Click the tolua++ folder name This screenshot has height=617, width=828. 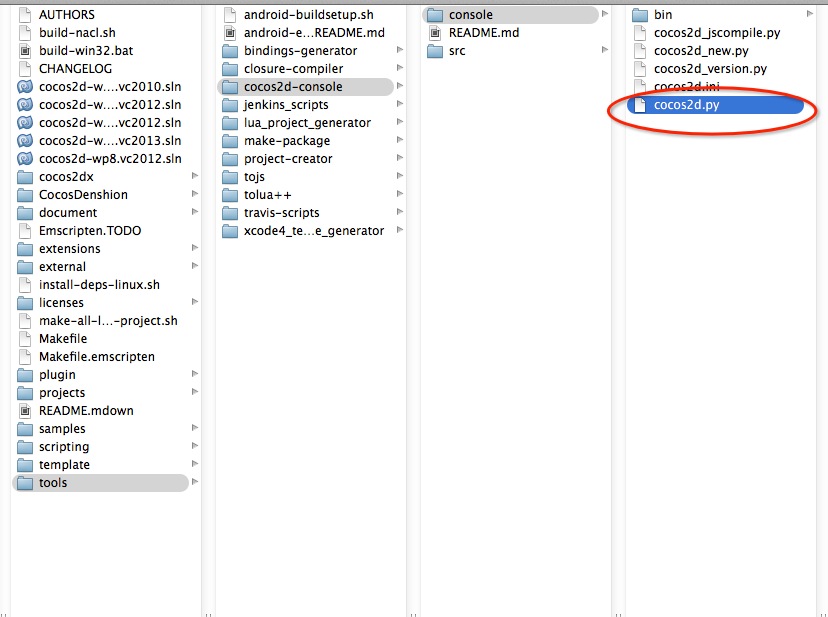[267, 195]
